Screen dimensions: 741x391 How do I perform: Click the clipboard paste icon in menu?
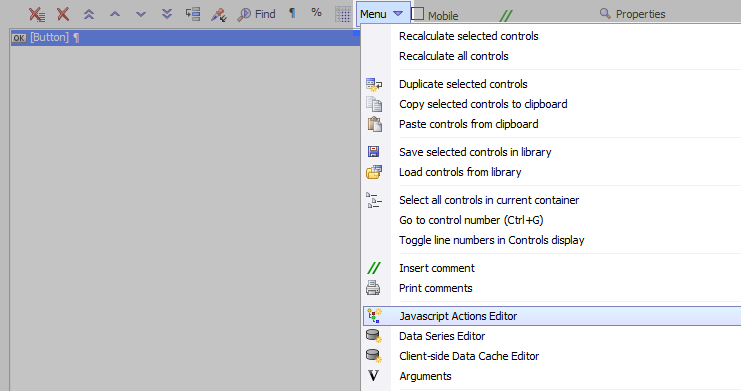pyautogui.click(x=374, y=124)
